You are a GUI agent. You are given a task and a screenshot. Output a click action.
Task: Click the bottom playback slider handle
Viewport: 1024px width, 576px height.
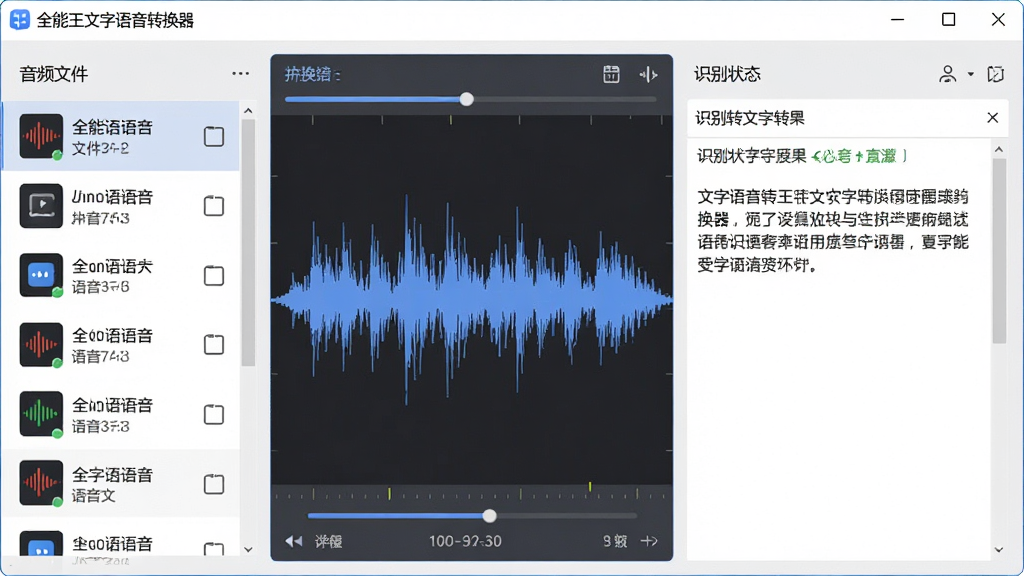(489, 516)
